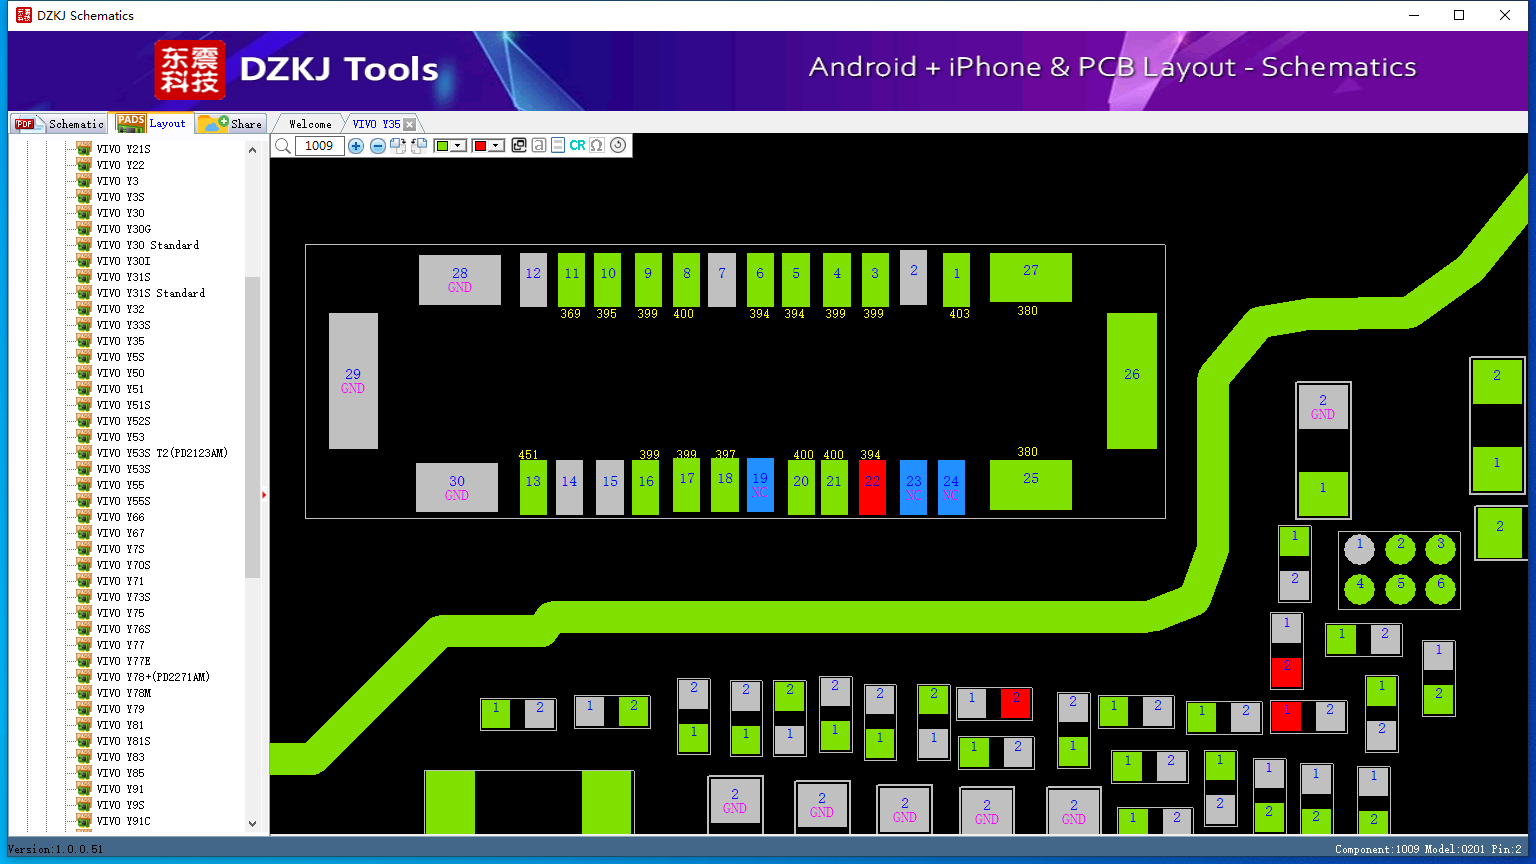The height and width of the screenshot is (864, 1536).
Task: Click the cyan CR toolbar icon
Action: [x=578, y=146]
